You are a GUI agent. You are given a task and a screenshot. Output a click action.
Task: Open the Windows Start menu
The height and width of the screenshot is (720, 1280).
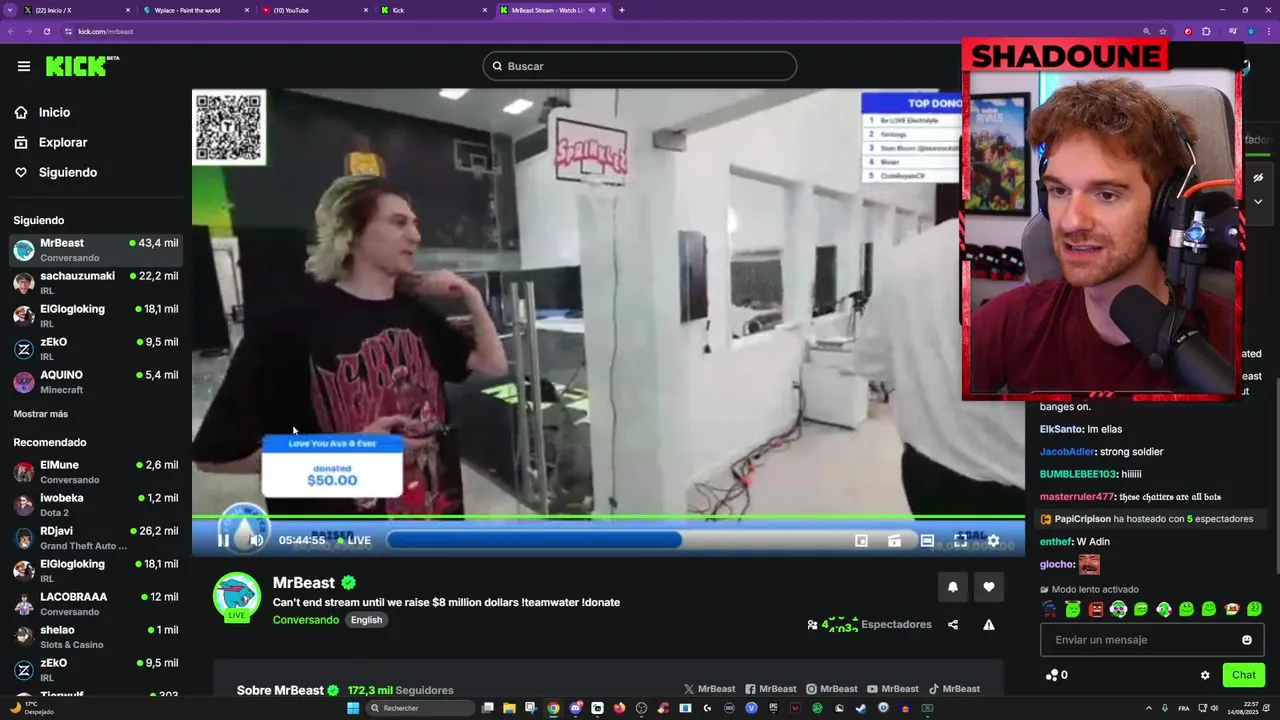[x=353, y=708]
